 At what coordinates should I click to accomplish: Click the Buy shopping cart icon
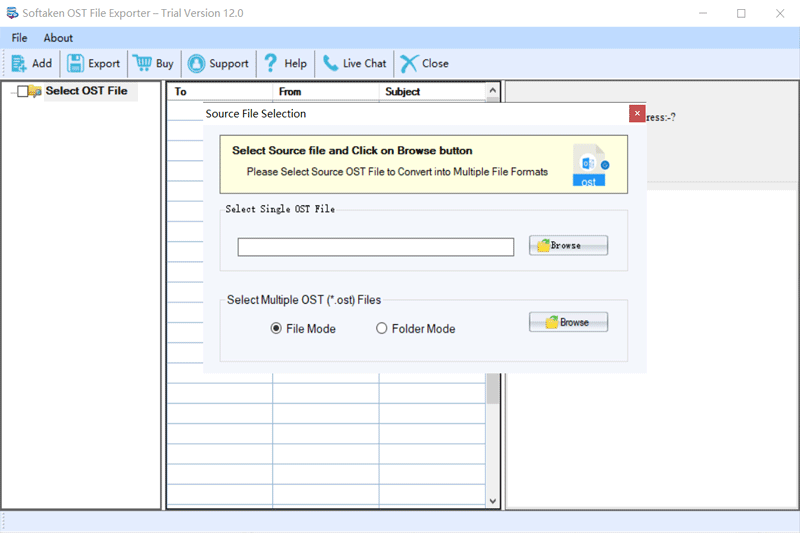tap(142, 63)
